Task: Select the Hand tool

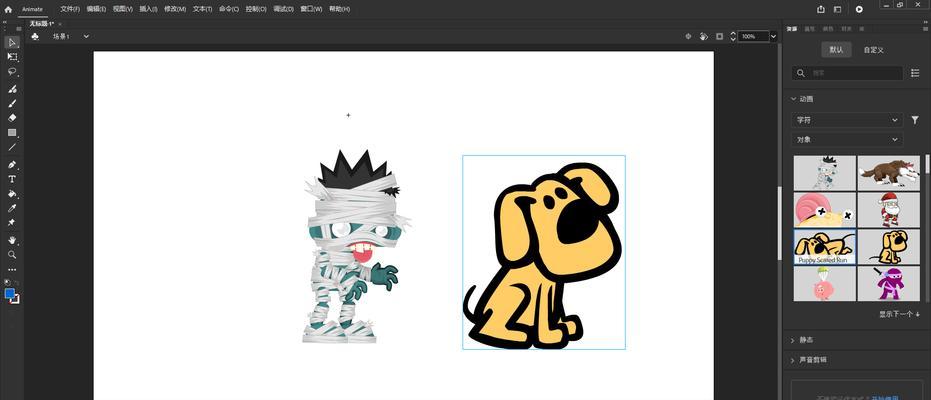Action: [12, 240]
